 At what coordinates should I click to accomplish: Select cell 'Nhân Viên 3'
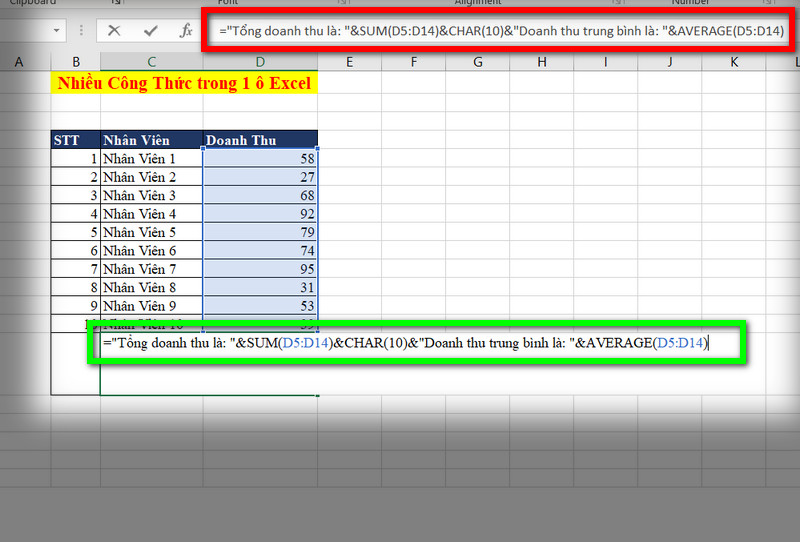[152, 195]
